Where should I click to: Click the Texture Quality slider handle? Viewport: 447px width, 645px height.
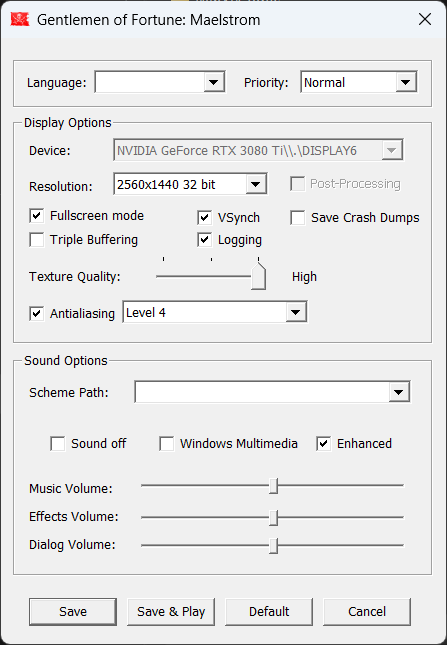[259, 276]
